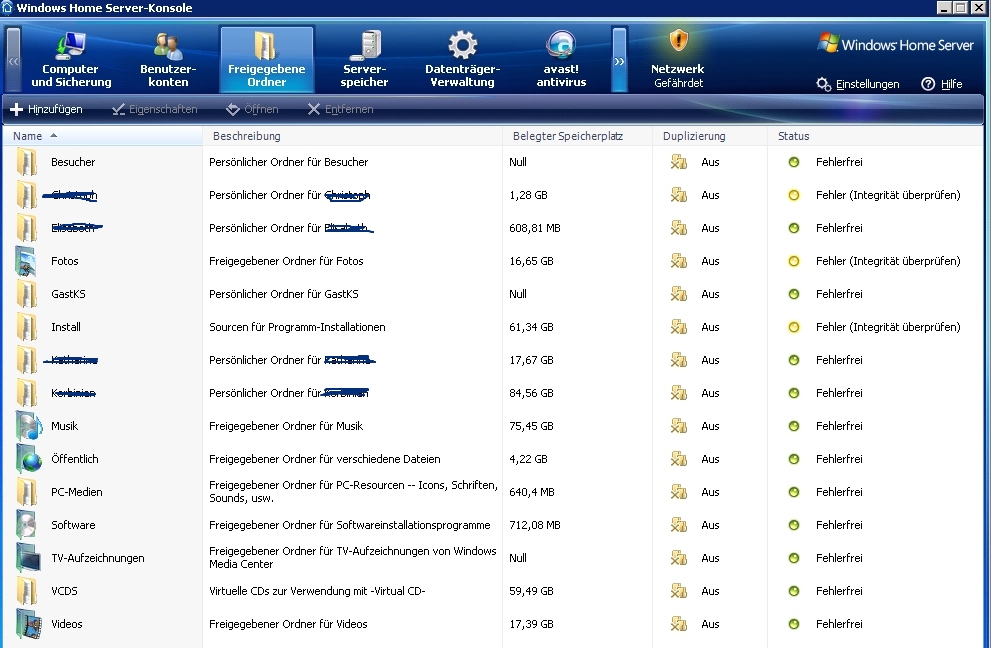The height and width of the screenshot is (648, 991).
Task: Click duplication icon in Software row
Action: 679,525
